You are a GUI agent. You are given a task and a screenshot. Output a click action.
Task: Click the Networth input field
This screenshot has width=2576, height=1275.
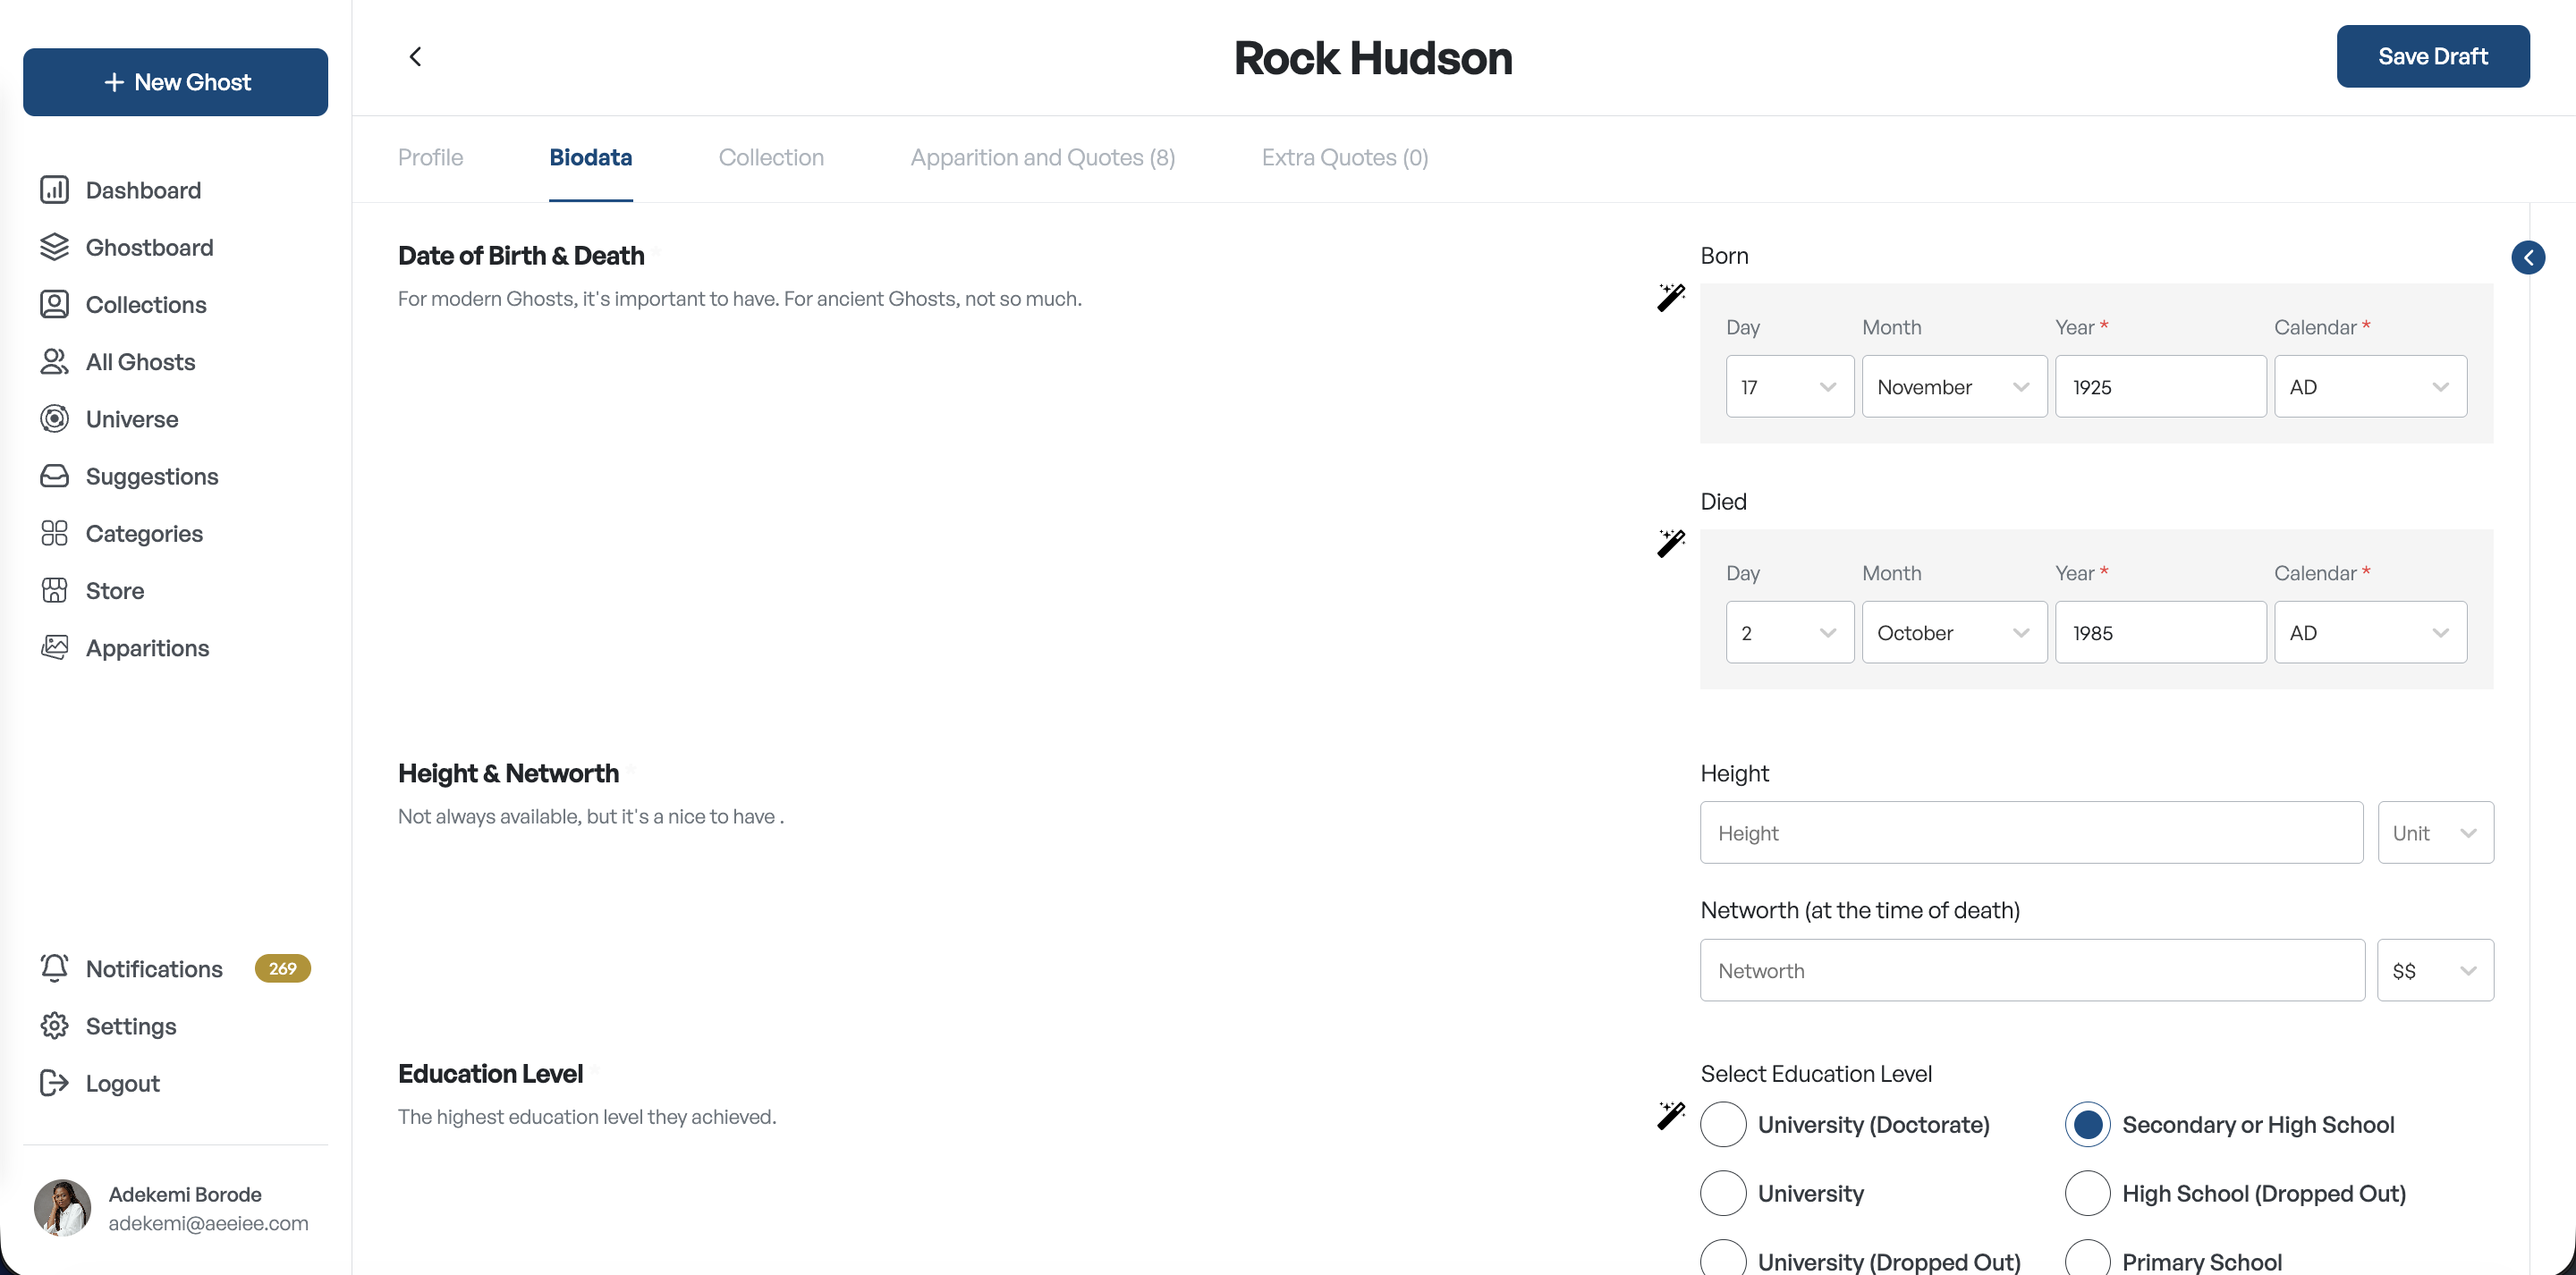(x=2032, y=971)
